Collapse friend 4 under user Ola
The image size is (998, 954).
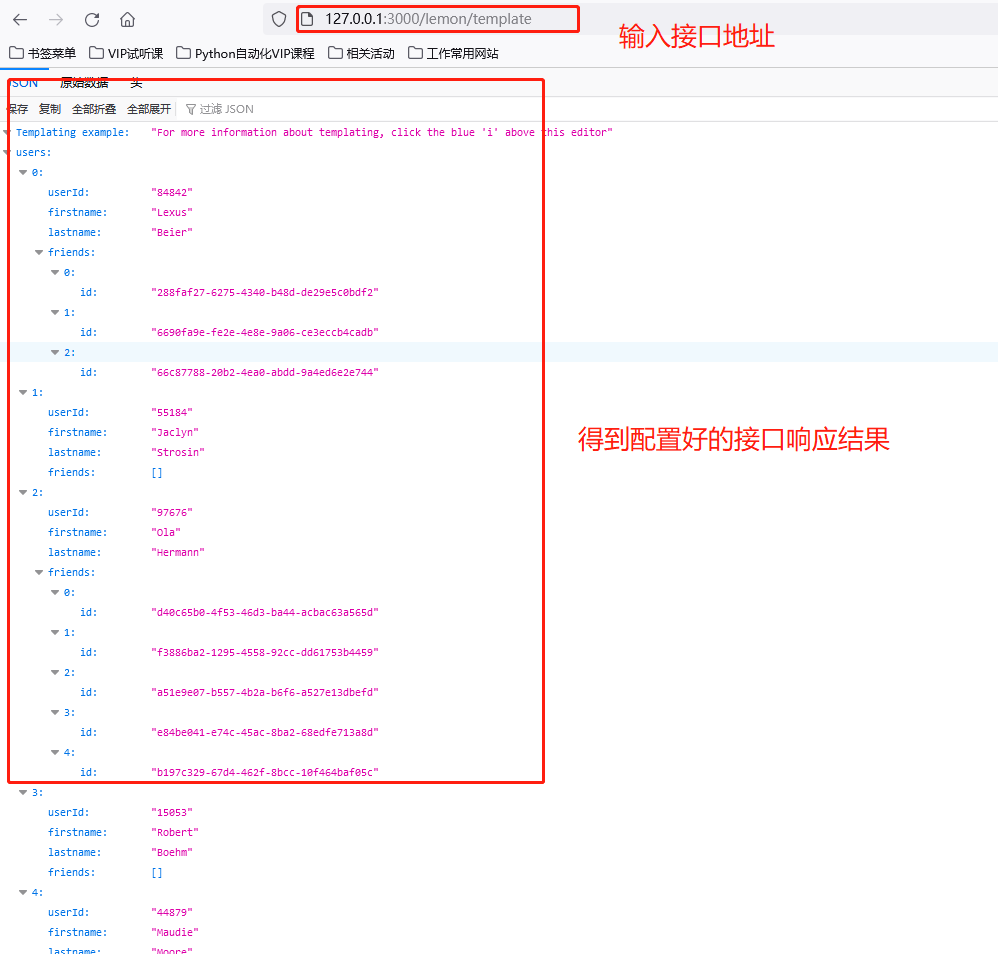point(55,753)
